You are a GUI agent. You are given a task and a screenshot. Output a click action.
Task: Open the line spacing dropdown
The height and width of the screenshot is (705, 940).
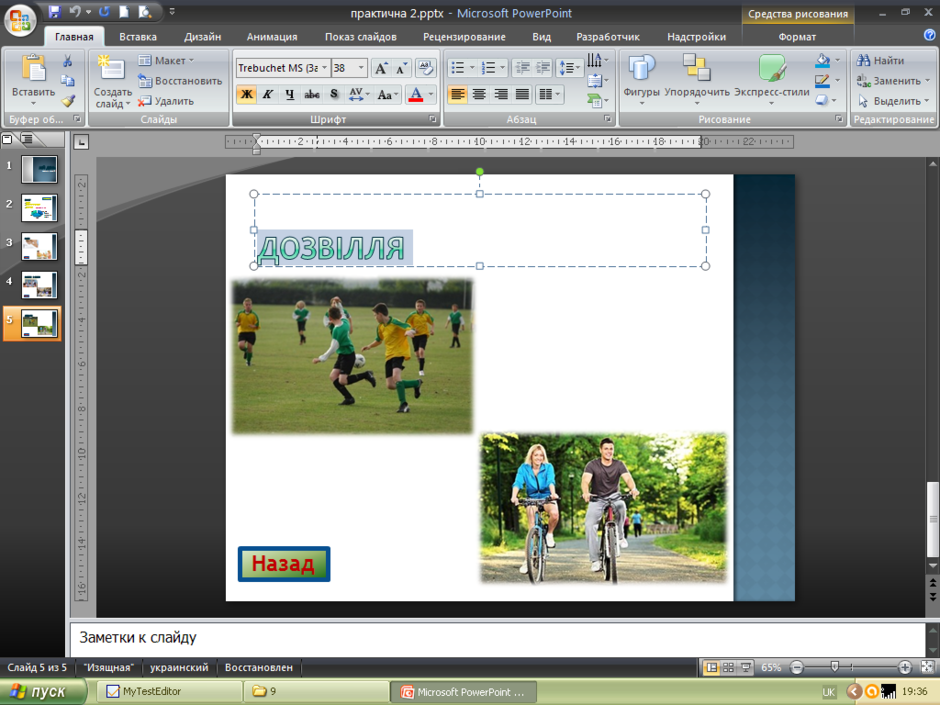(570, 68)
